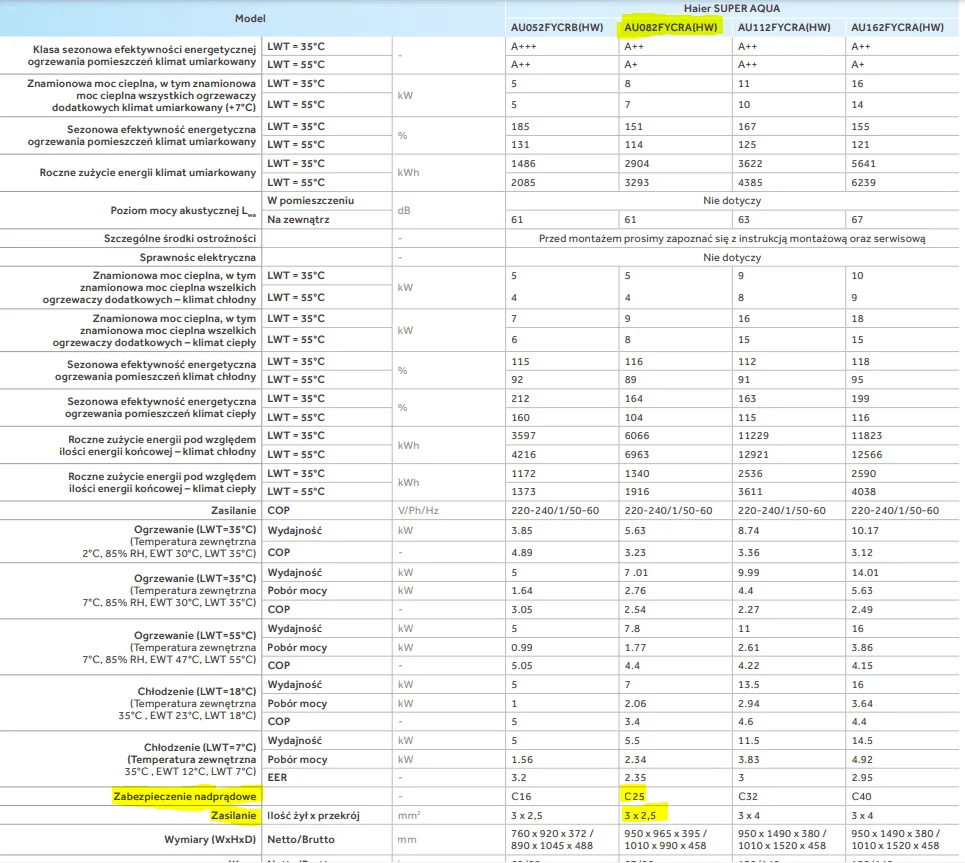Select the AU052FYCRB(HW) model header
965x863 pixels.
click(x=555, y=27)
